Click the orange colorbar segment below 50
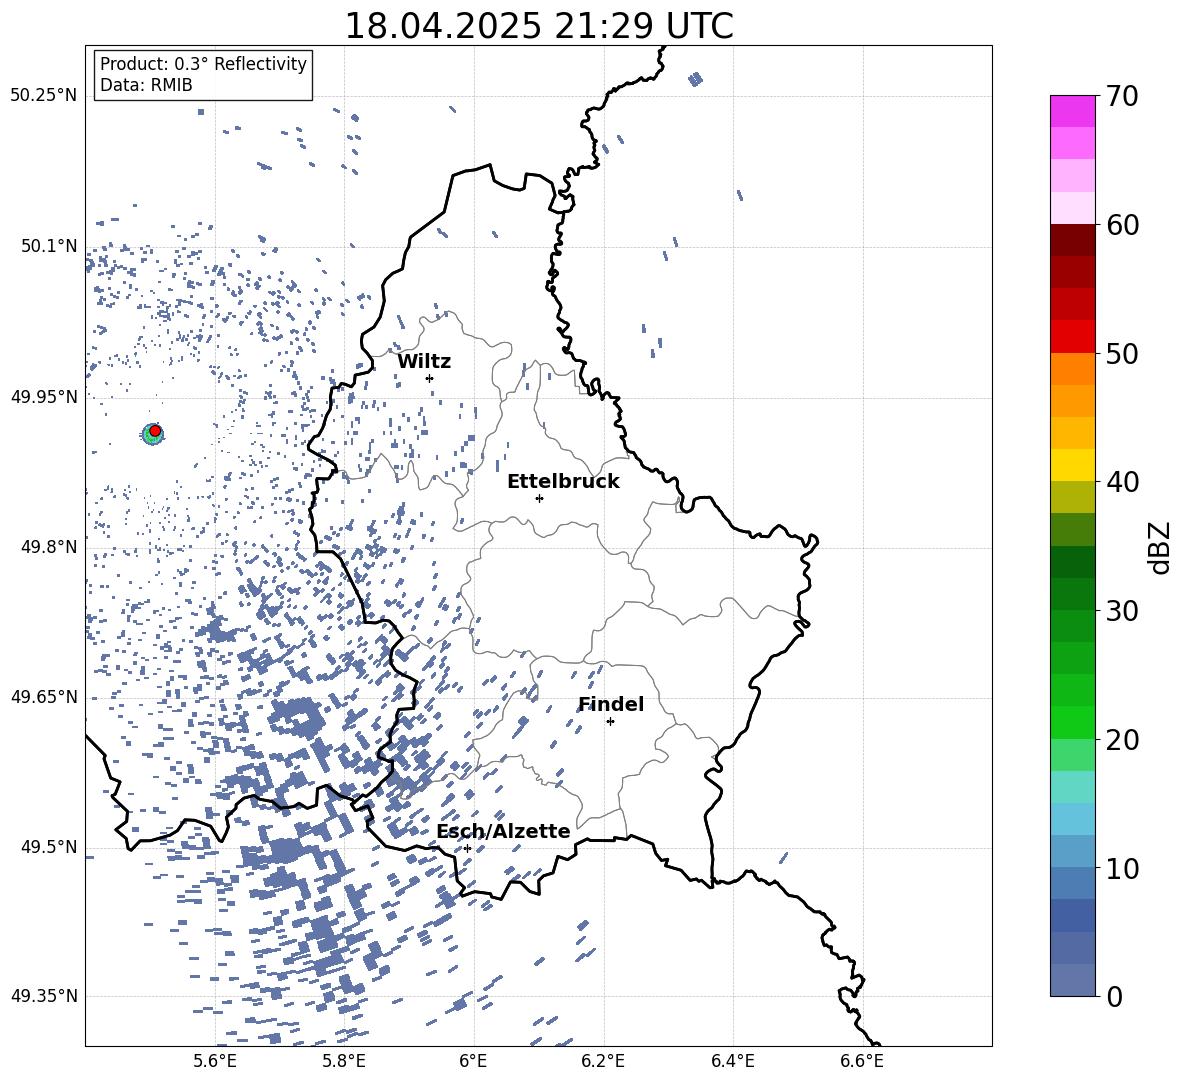 tap(1072, 369)
